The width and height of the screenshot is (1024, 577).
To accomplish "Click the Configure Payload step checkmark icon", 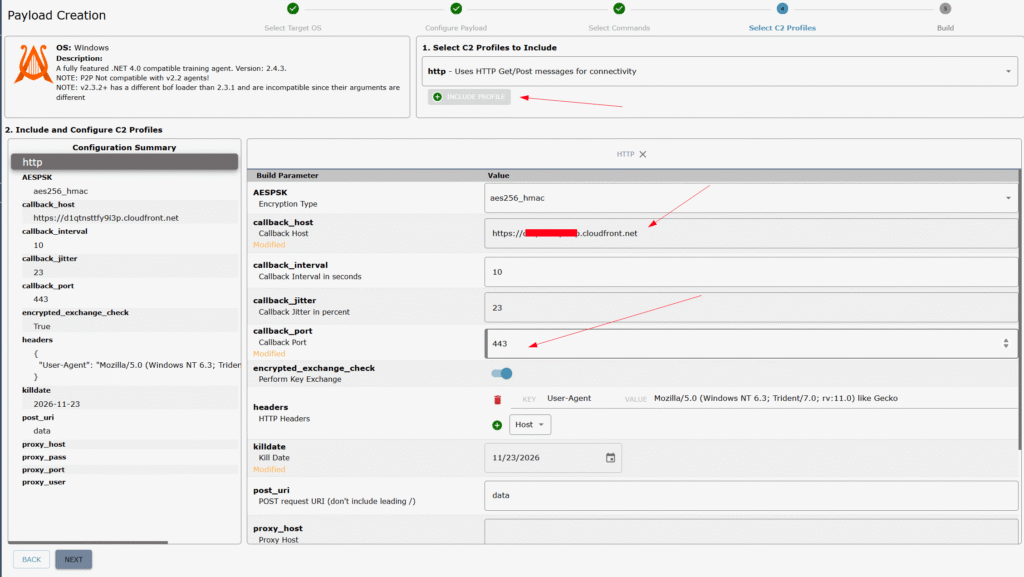I will (x=456, y=8).
